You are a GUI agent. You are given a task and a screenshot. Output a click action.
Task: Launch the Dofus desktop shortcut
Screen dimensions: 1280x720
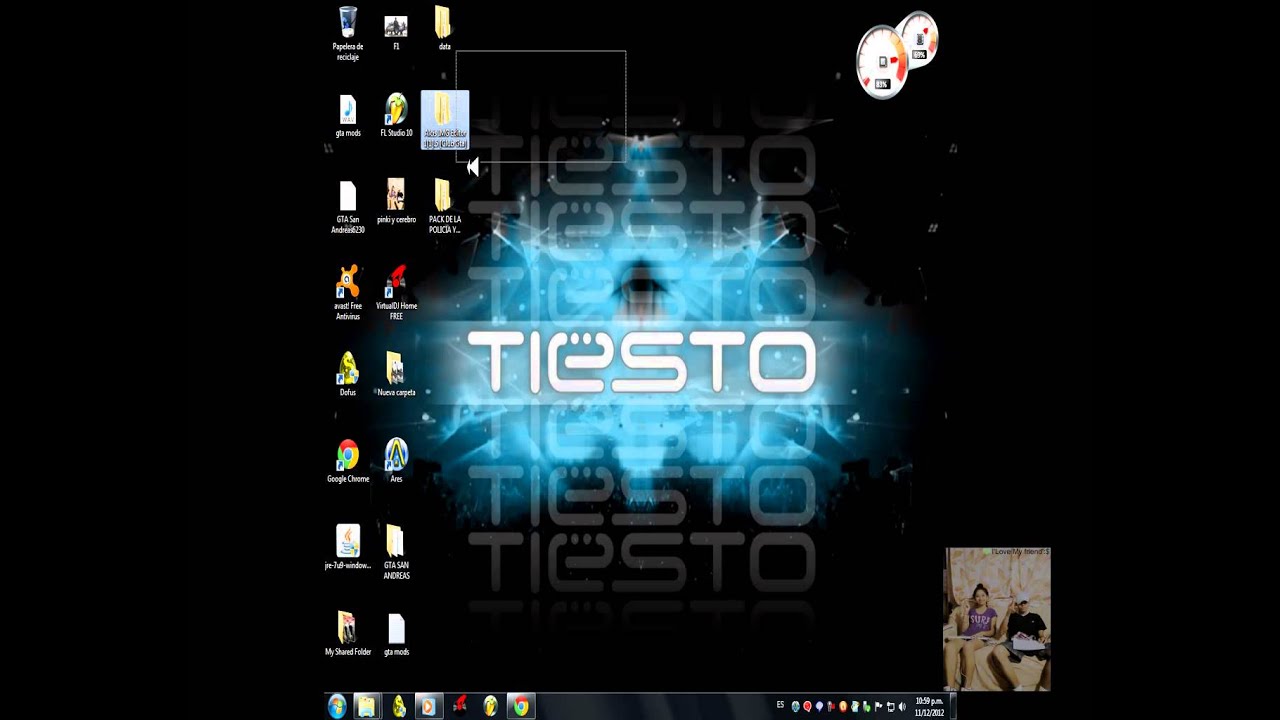pos(348,375)
